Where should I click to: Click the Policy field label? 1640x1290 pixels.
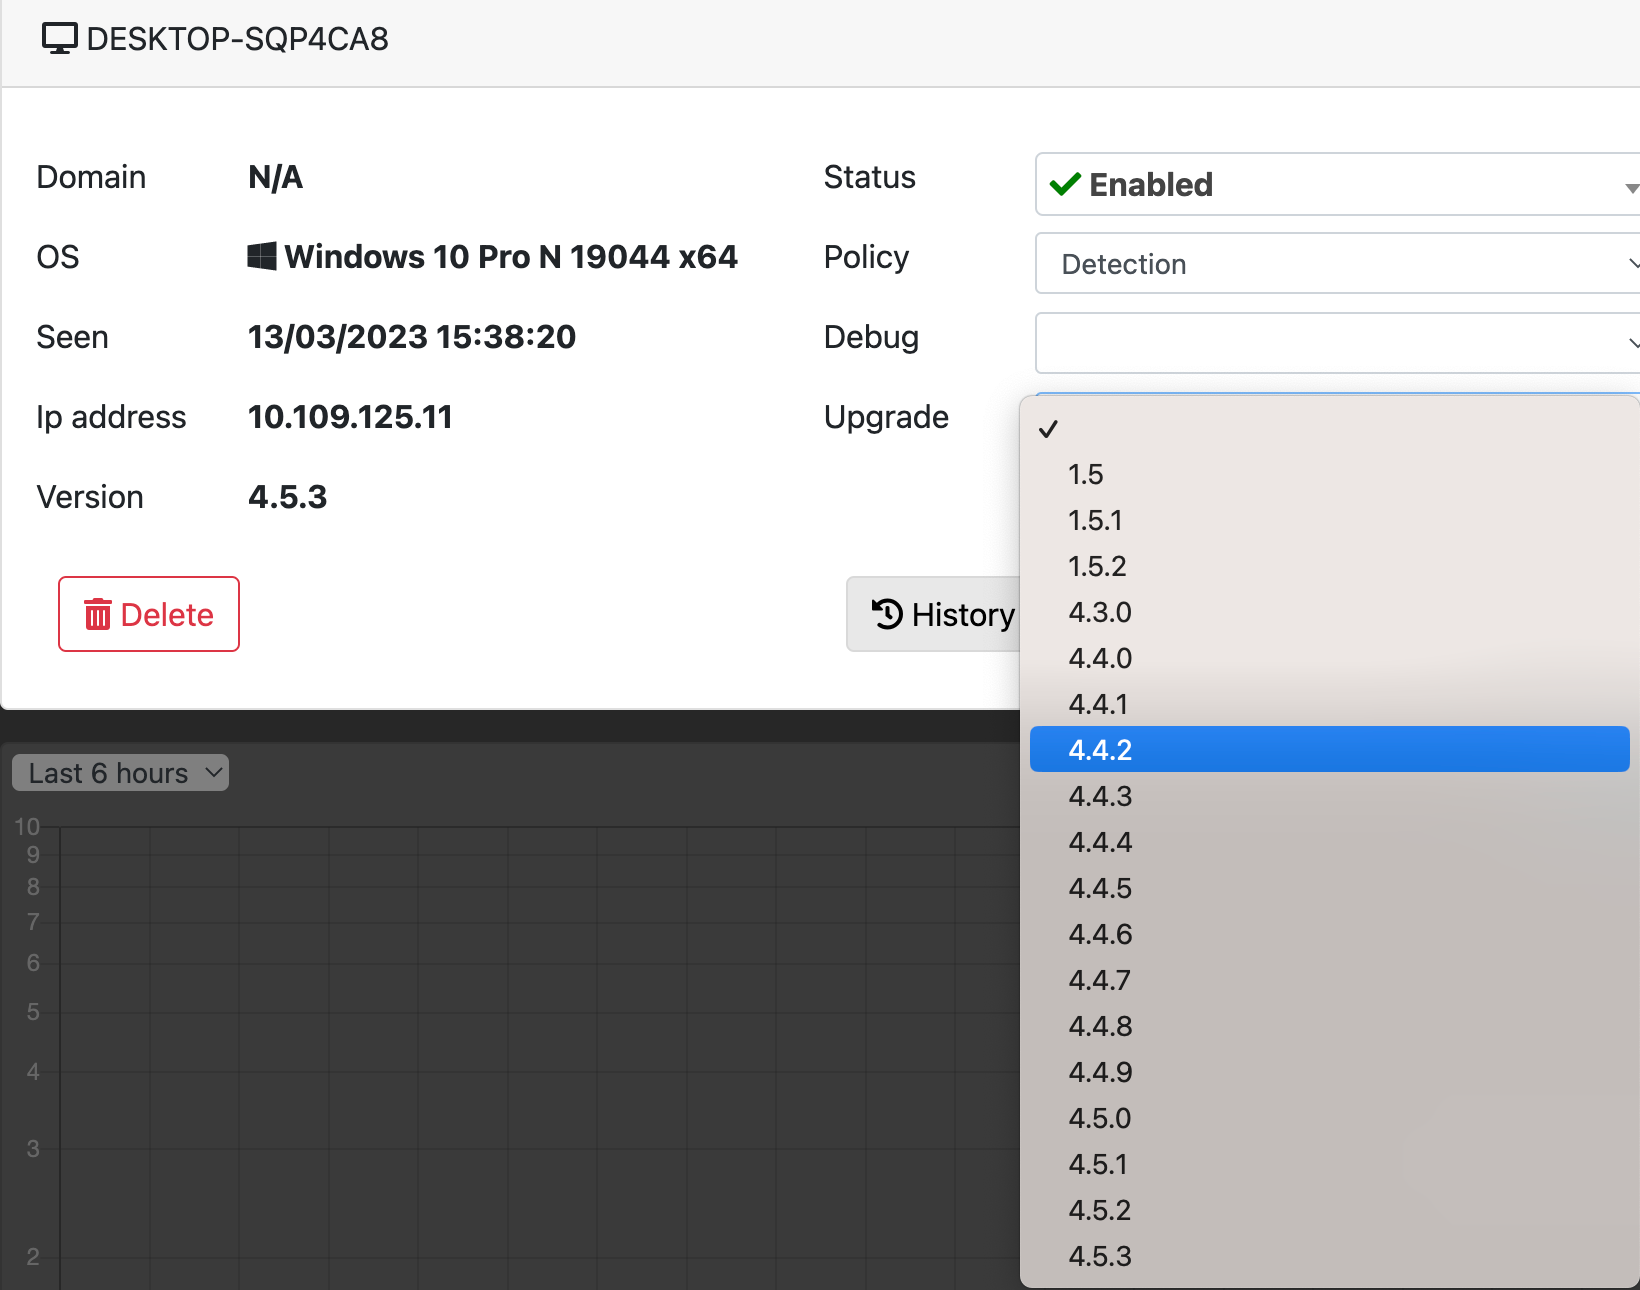pos(866,257)
